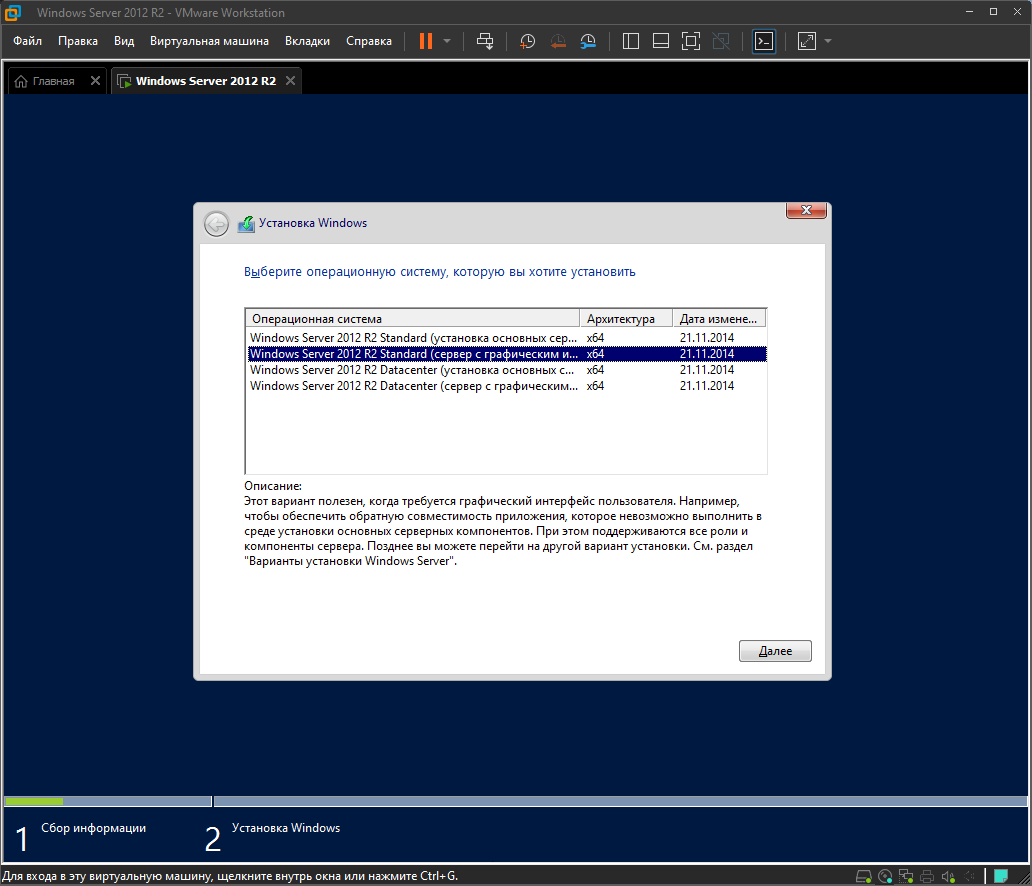Revert the VM to its previous snapshot
Viewport: 1032px width, 886px height.
(558, 41)
